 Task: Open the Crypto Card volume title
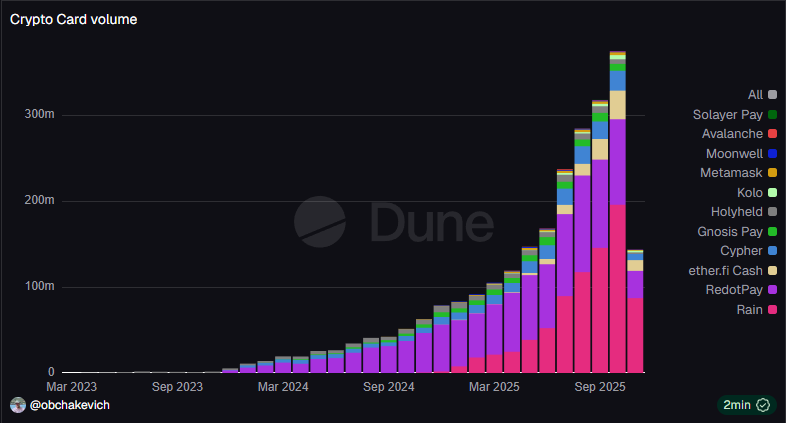(x=67, y=20)
